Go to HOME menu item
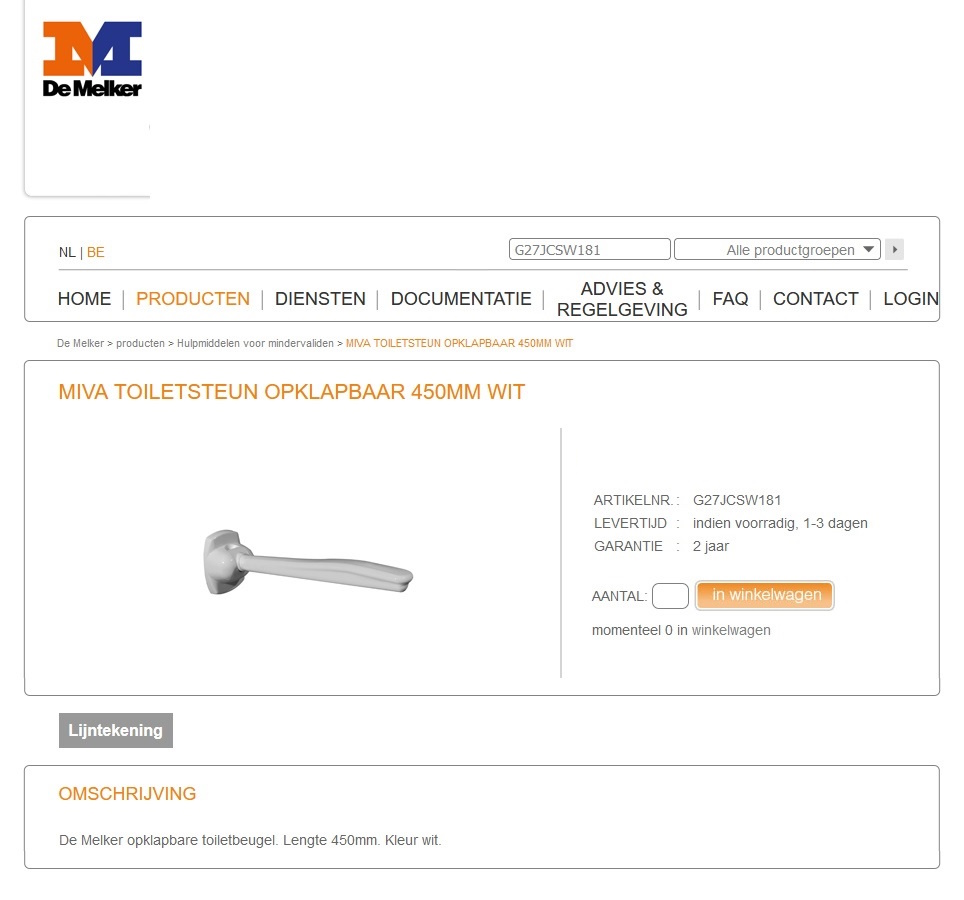Viewport: 964px width, 900px height. point(84,299)
